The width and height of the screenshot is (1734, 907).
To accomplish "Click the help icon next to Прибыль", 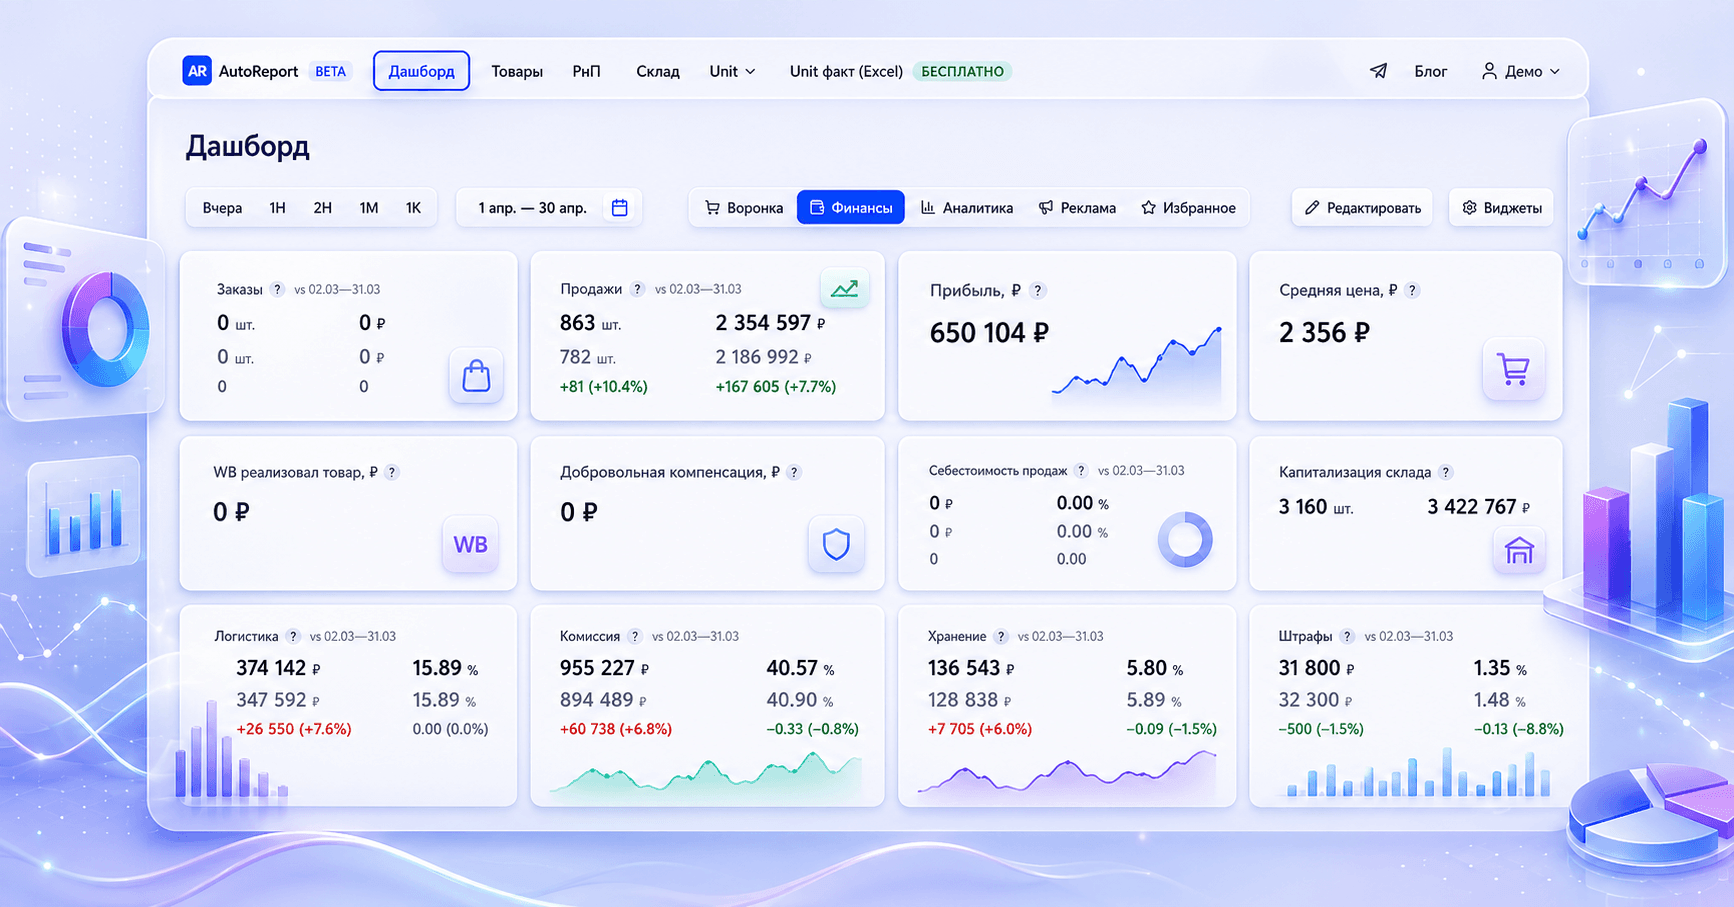I will tap(1038, 291).
